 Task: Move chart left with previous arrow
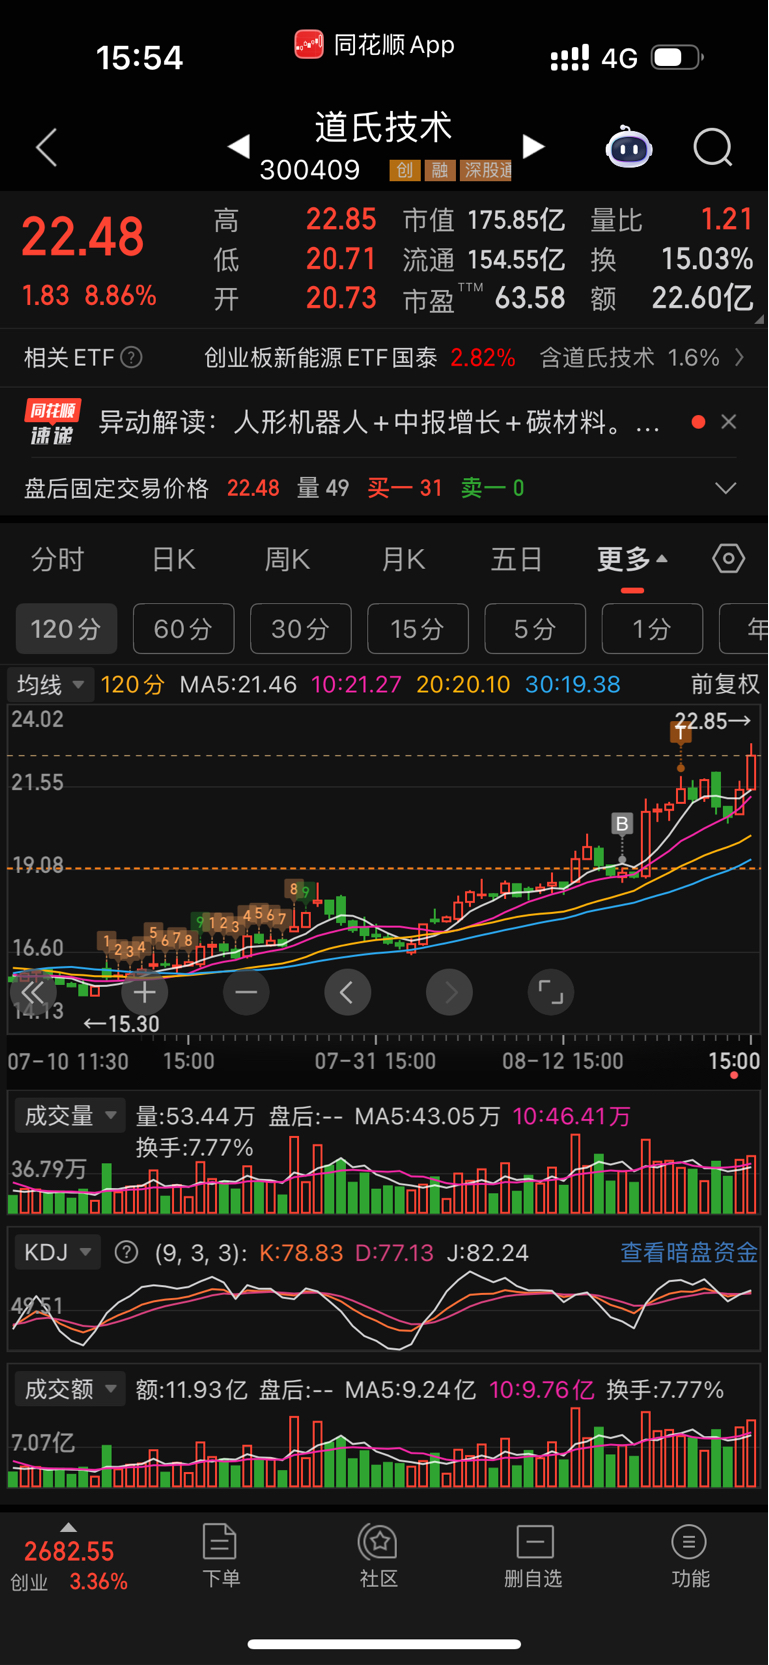[348, 992]
